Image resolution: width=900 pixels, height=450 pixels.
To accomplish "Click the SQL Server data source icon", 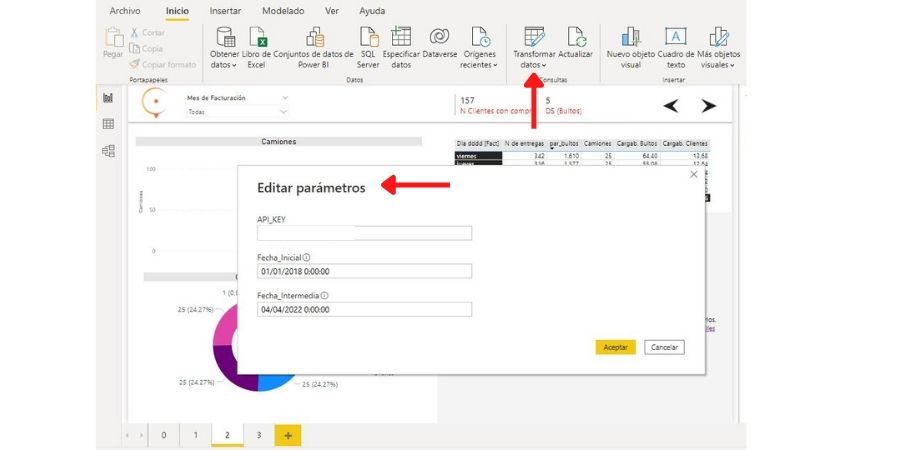I will coord(368,38).
